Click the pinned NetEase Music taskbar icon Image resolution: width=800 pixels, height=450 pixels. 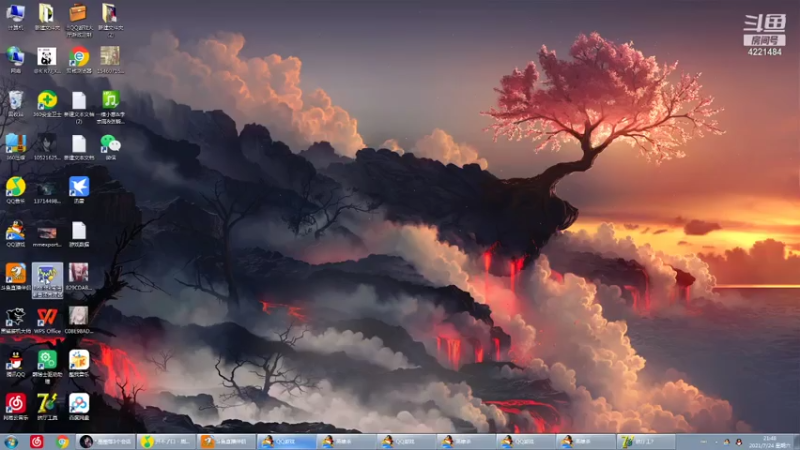[36, 442]
